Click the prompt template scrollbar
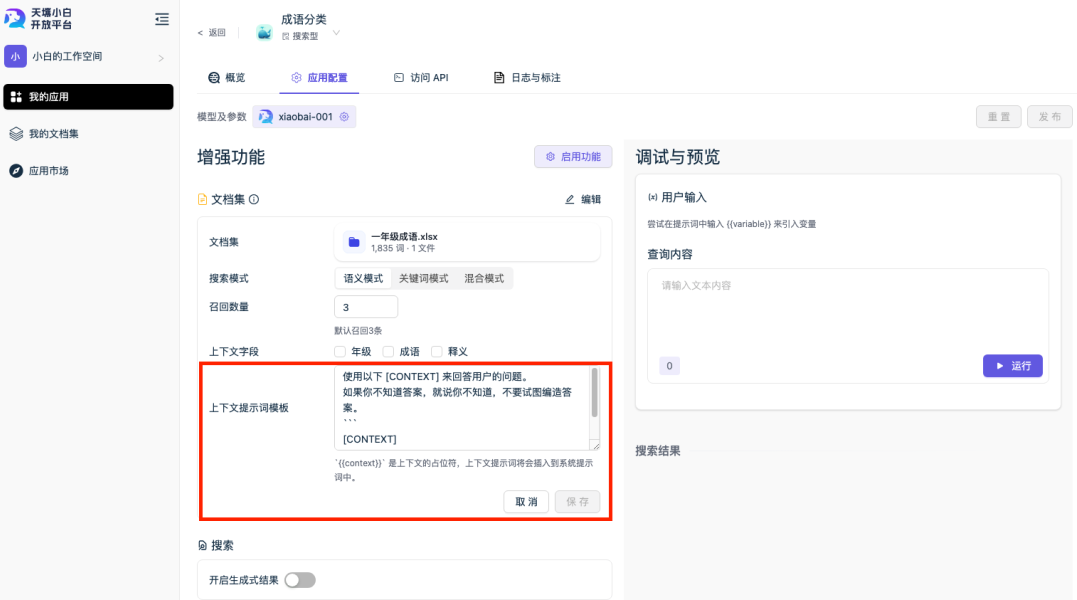The height and width of the screenshot is (600, 1077). 594,393
